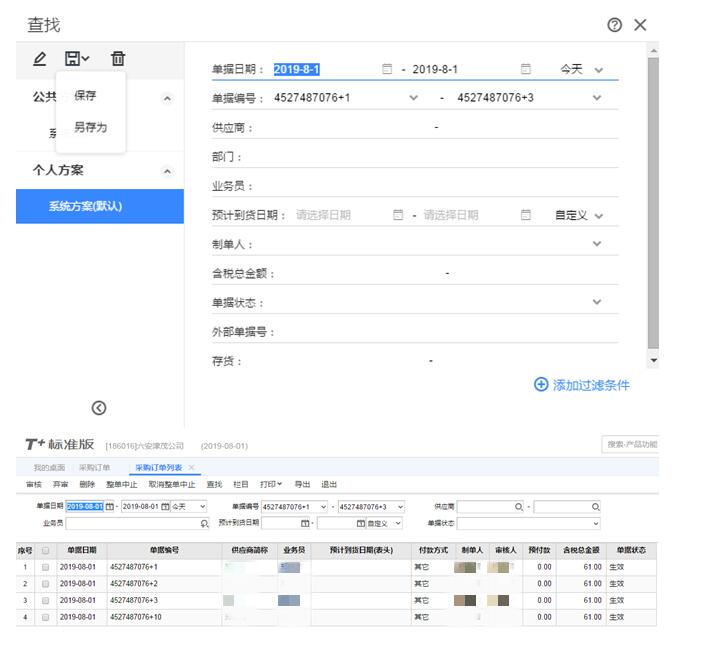
Task: Click 查找 toolbar button
Action: [x=214, y=484]
